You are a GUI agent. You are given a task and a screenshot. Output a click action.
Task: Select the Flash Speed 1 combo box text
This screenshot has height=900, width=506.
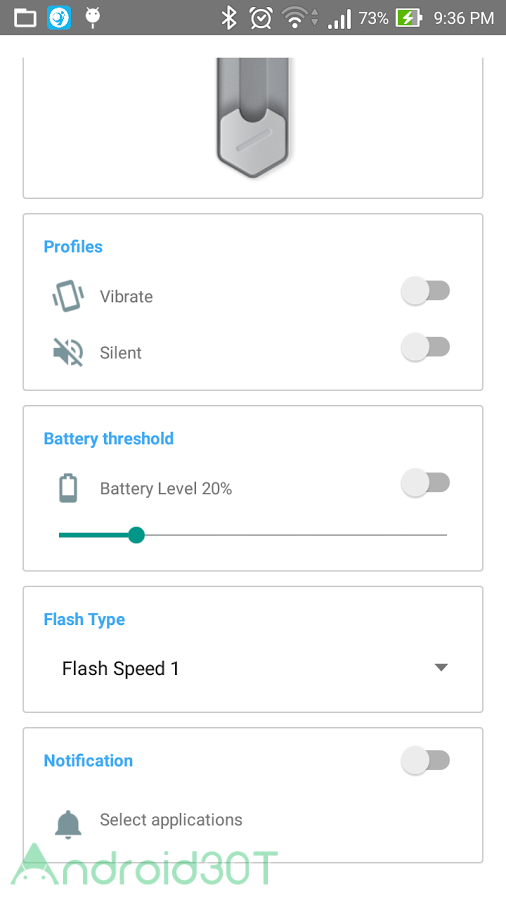120,668
